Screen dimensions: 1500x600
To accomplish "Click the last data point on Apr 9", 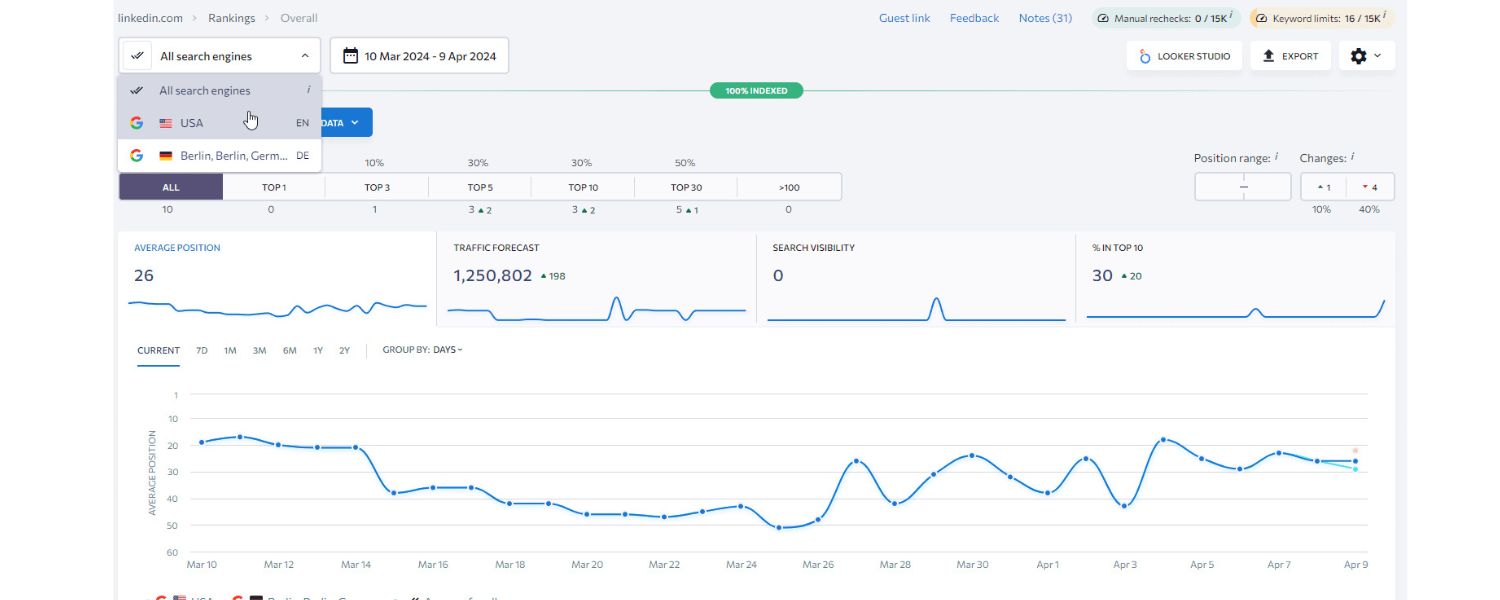I will (x=1355, y=462).
